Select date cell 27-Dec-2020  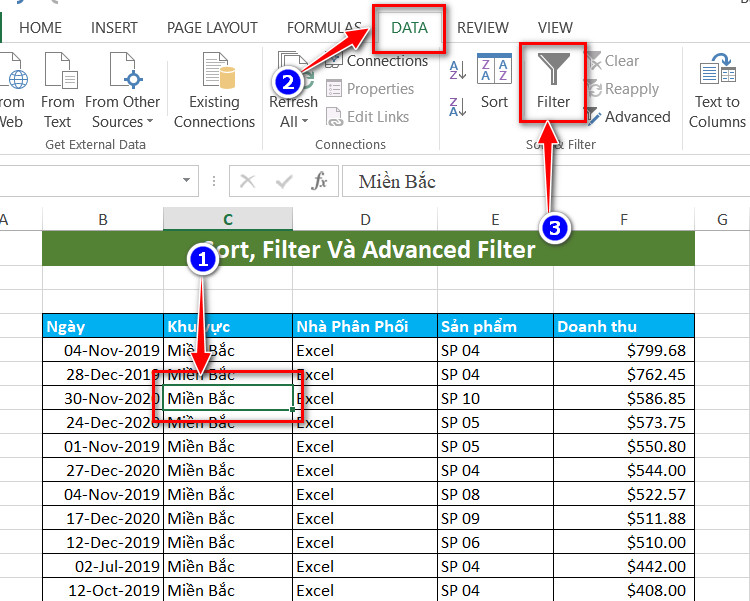tap(103, 470)
